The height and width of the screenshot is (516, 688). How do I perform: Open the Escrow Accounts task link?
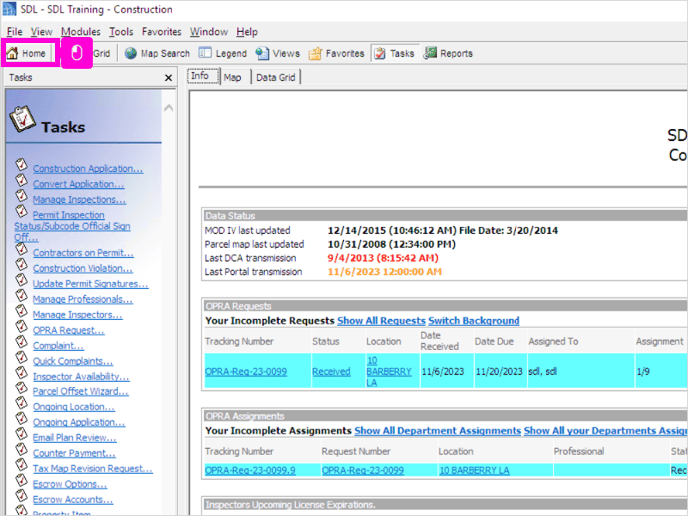tap(73, 499)
